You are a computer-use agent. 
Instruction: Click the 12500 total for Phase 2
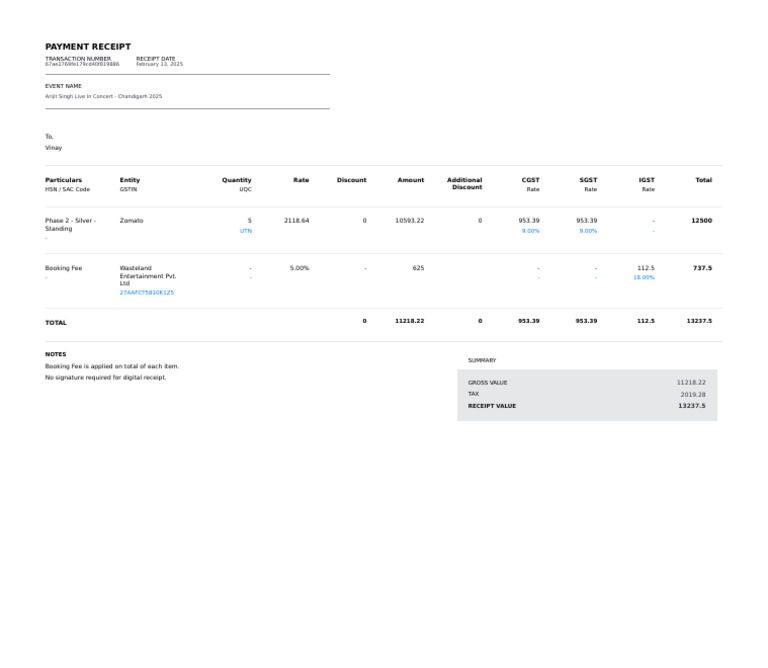click(x=701, y=220)
